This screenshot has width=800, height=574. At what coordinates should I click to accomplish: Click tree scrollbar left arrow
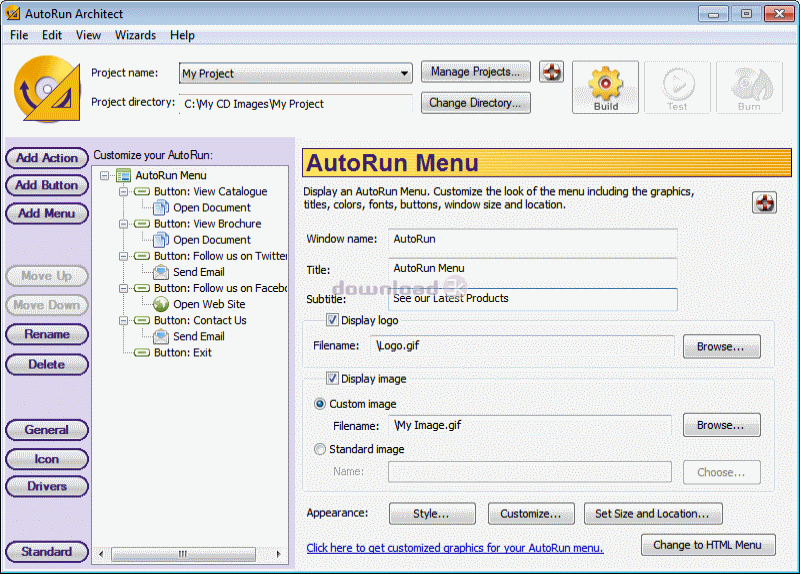click(x=101, y=554)
